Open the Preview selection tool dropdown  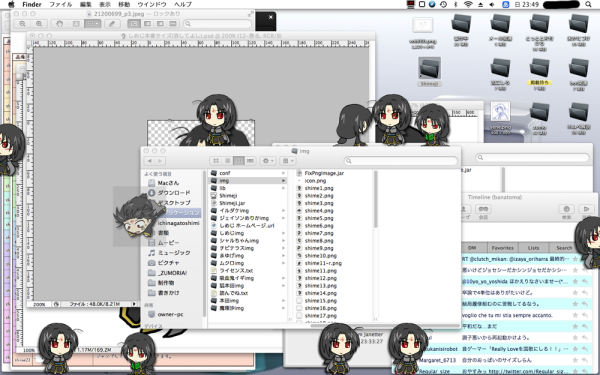pyautogui.click(x=93, y=24)
